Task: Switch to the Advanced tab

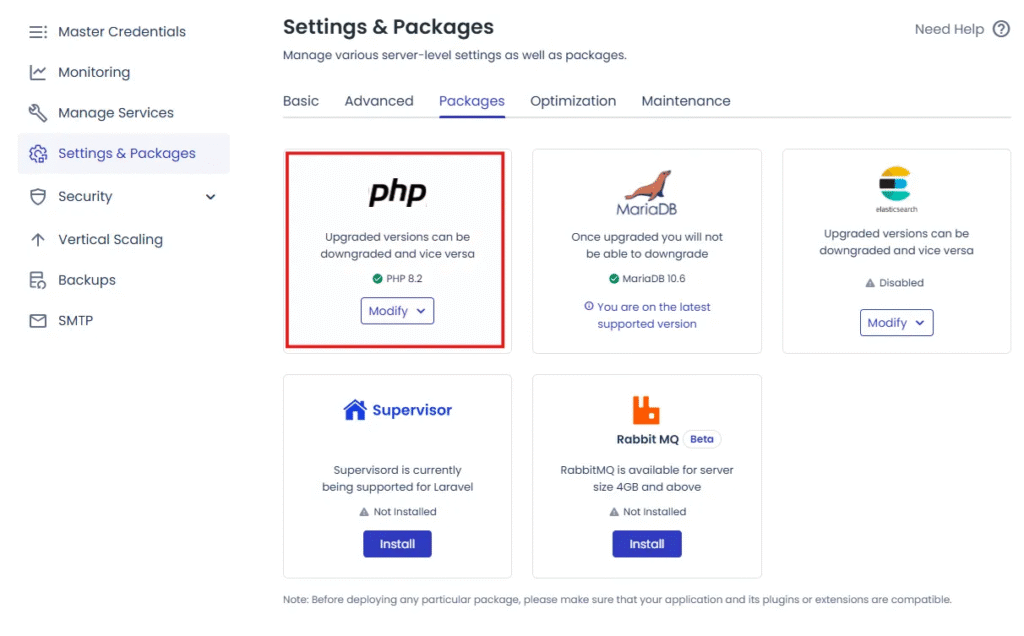Action: click(x=379, y=101)
